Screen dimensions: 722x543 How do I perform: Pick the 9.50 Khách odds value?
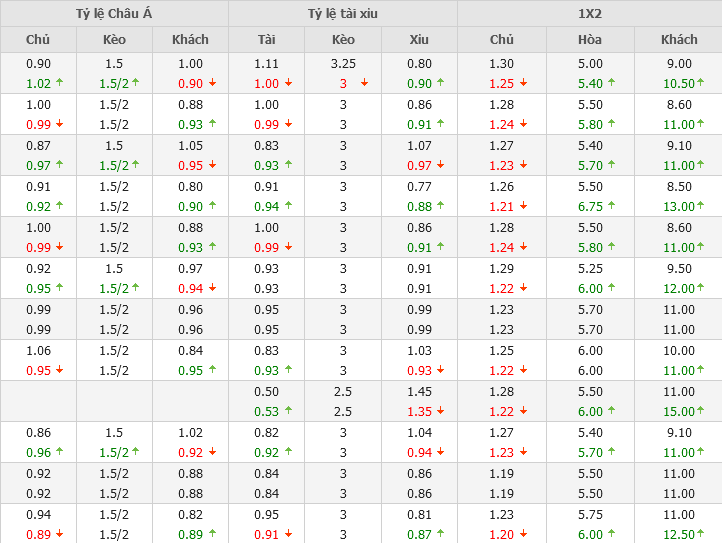679,268
